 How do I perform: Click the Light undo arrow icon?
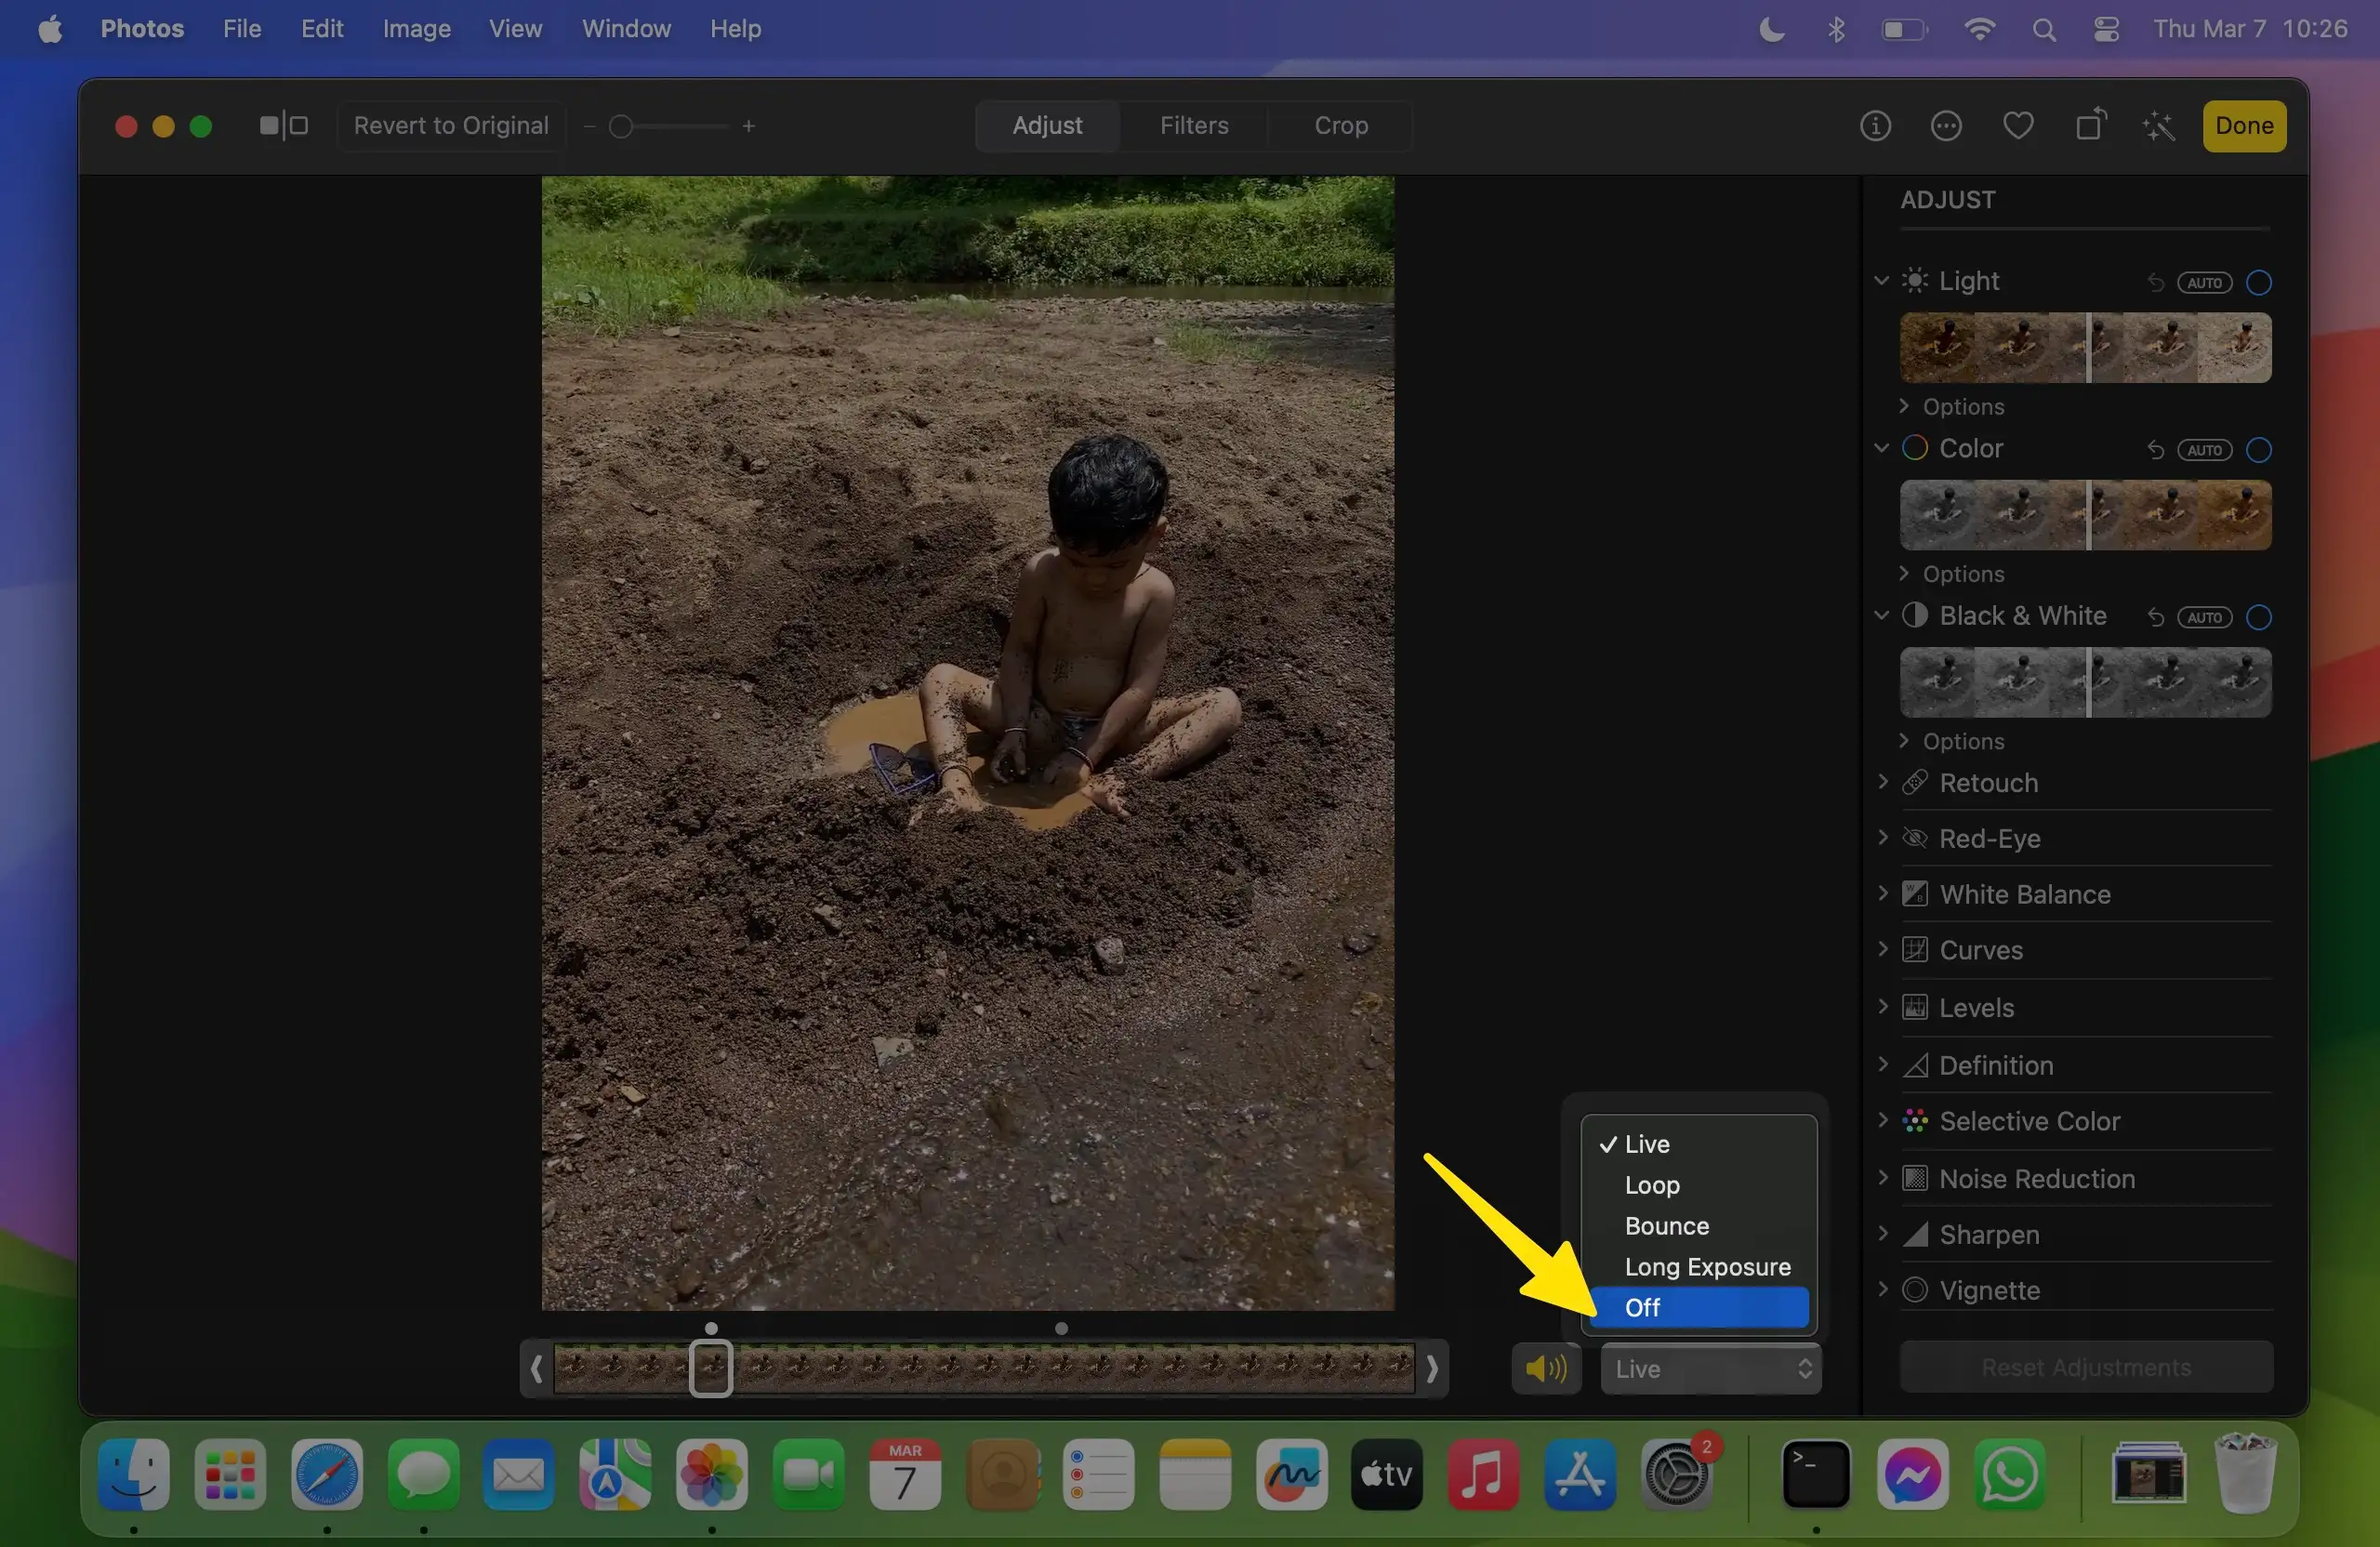2155,283
